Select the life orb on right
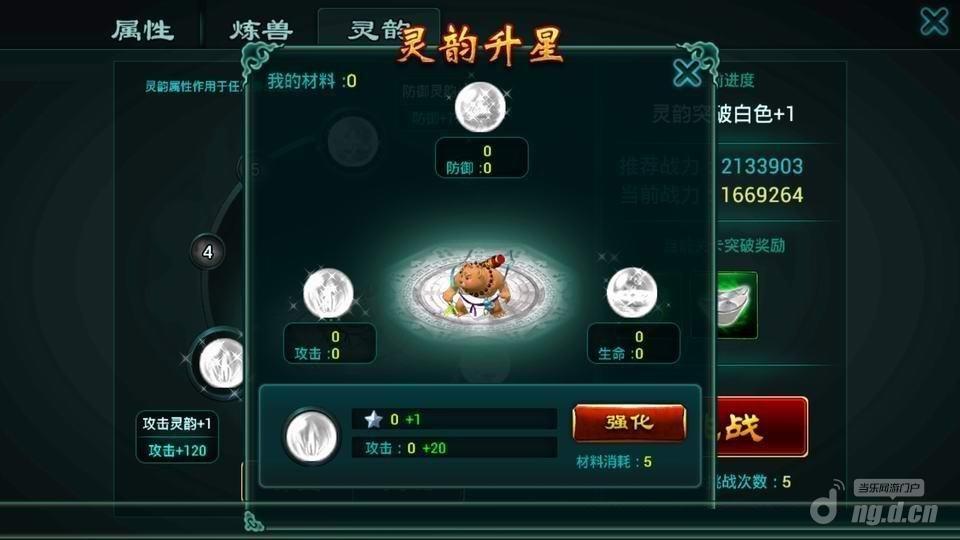Viewport: 960px width, 540px height. (632, 293)
